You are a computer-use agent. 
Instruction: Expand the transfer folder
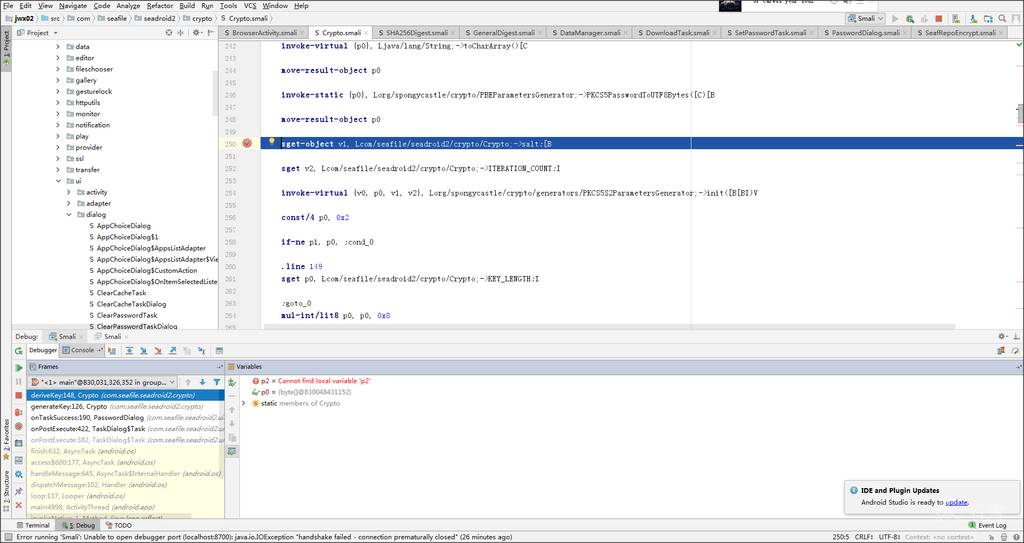pos(58,170)
